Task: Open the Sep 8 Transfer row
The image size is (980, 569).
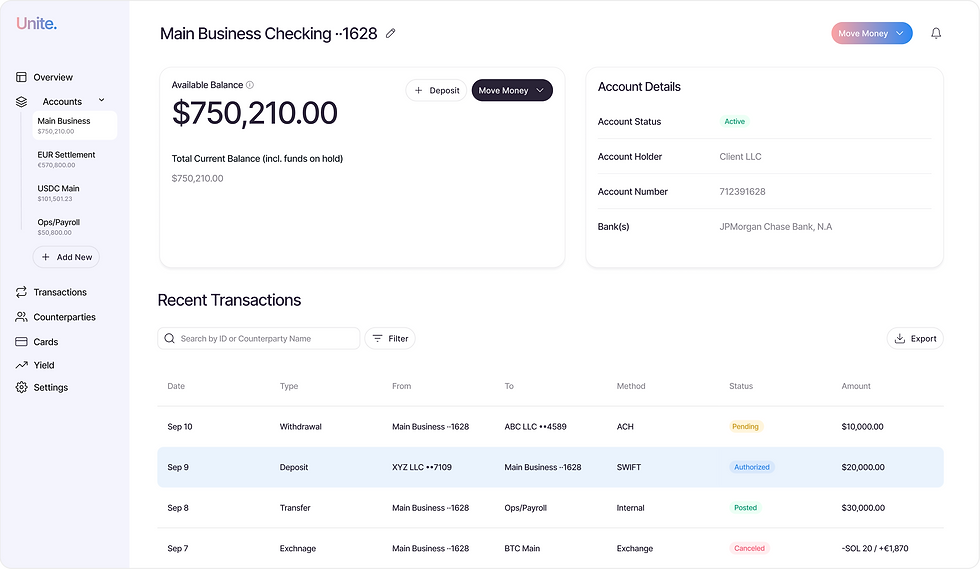Action: click(x=551, y=508)
